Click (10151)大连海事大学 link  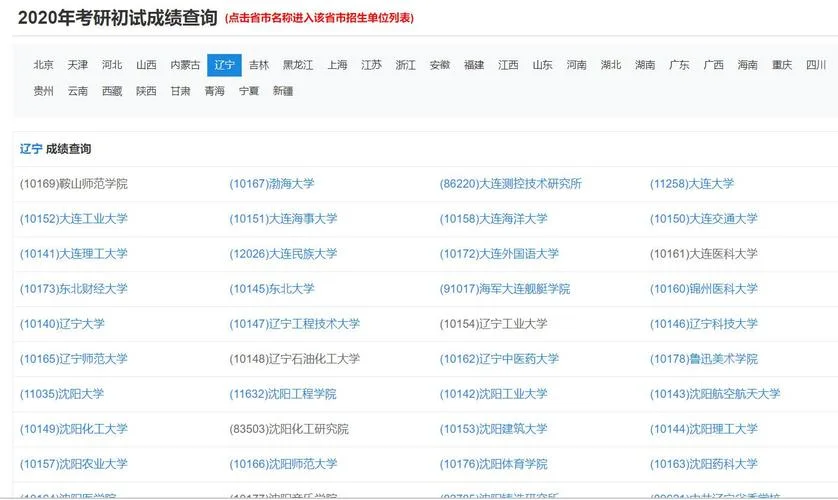click(x=283, y=219)
